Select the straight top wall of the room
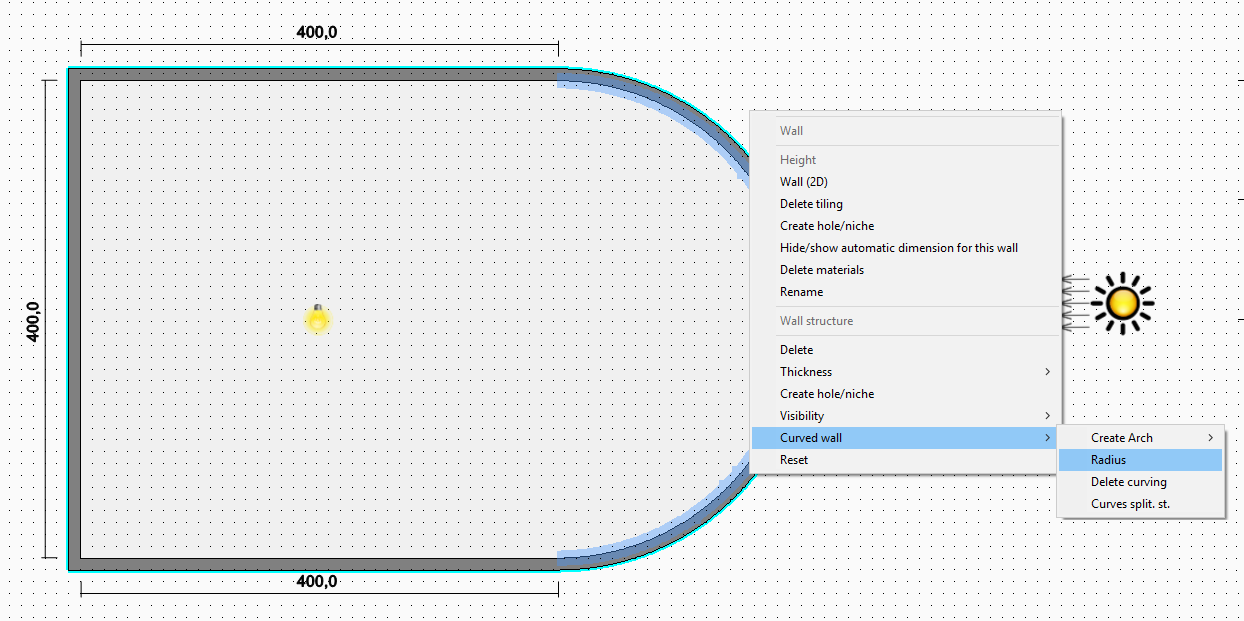This screenshot has height=621, width=1244. (x=313, y=74)
